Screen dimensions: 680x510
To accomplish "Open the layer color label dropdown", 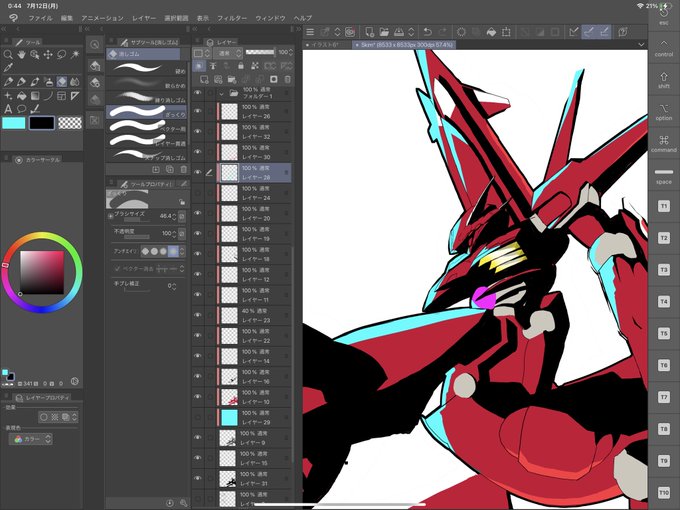I will pos(202,53).
